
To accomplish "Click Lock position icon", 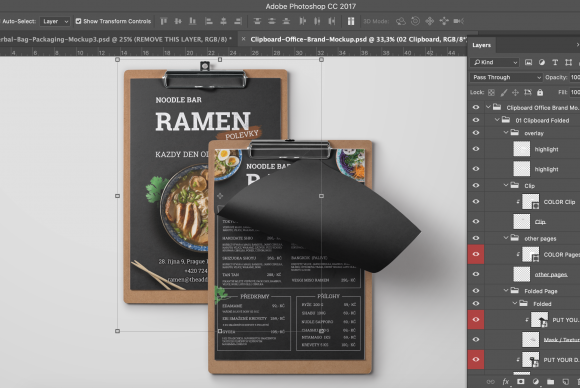I will click(515, 92).
